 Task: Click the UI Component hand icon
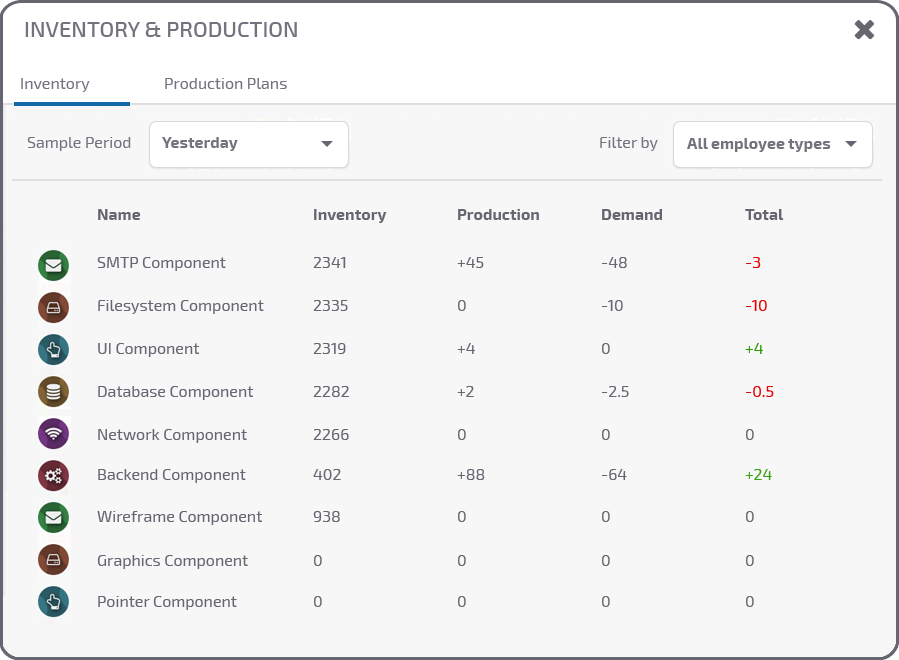(53, 349)
